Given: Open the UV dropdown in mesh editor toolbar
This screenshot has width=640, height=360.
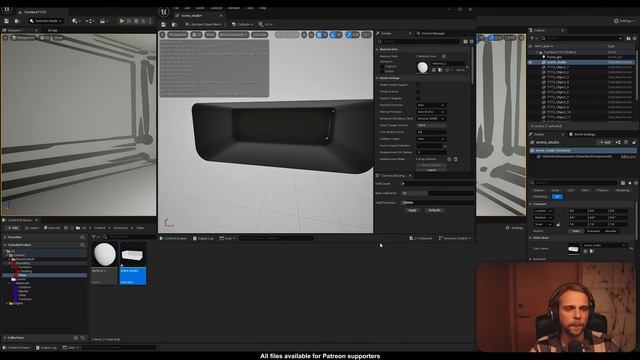Looking at the screenshot, I should point(264,24).
